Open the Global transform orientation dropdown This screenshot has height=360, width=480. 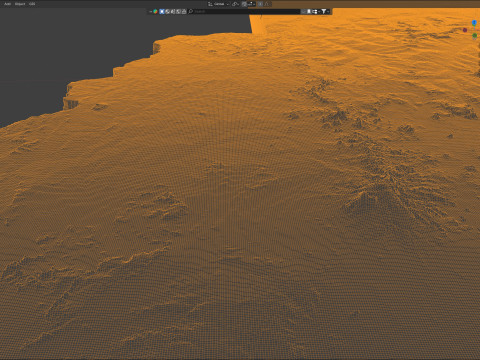(218, 4)
